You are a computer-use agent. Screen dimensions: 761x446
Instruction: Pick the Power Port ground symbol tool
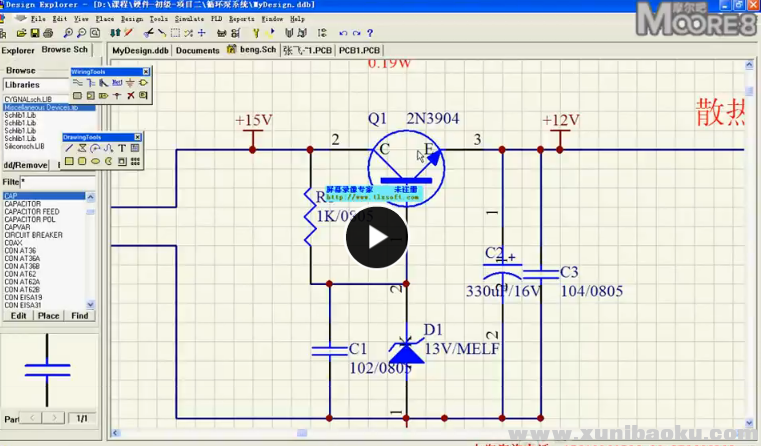tap(130, 83)
